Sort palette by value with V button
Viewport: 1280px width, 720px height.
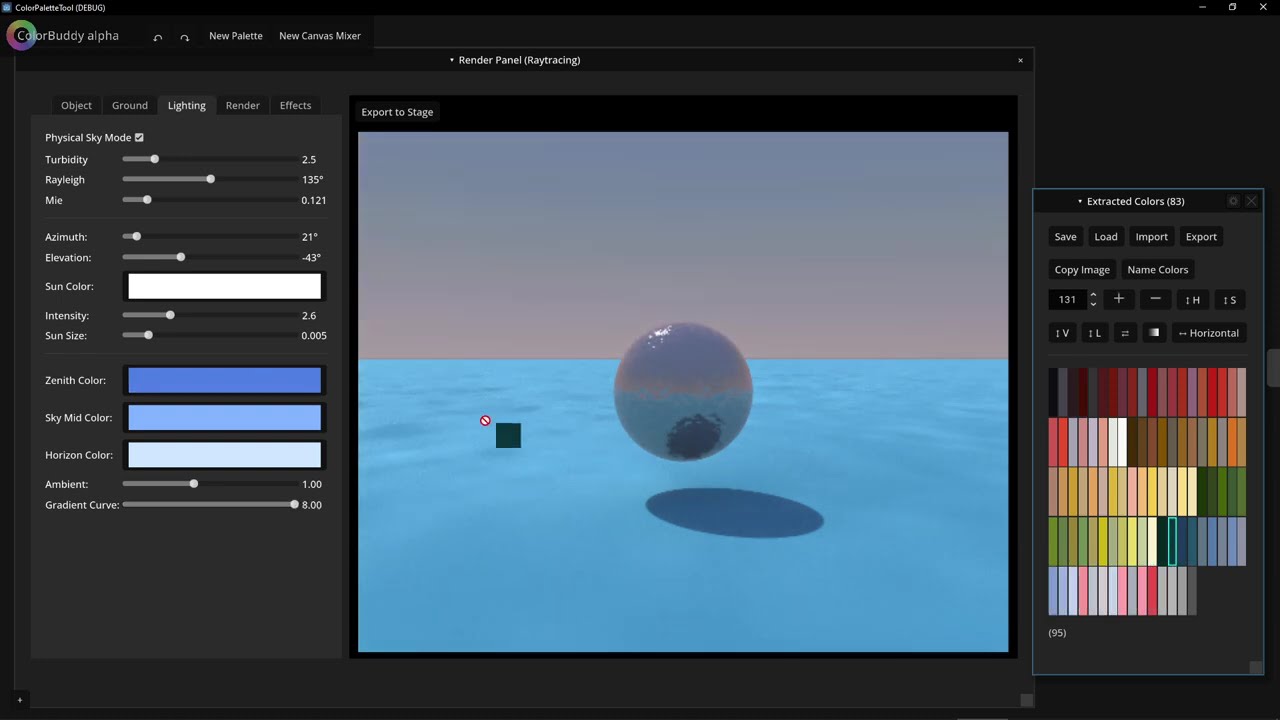pos(1062,333)
